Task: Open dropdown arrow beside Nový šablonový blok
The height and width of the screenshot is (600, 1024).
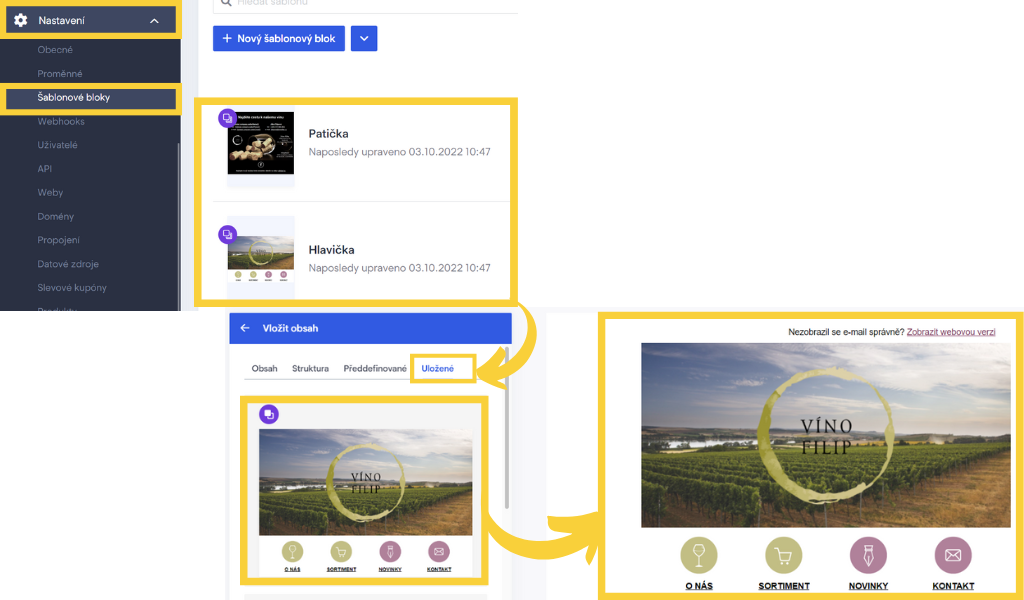Action: tap(364, 39)
